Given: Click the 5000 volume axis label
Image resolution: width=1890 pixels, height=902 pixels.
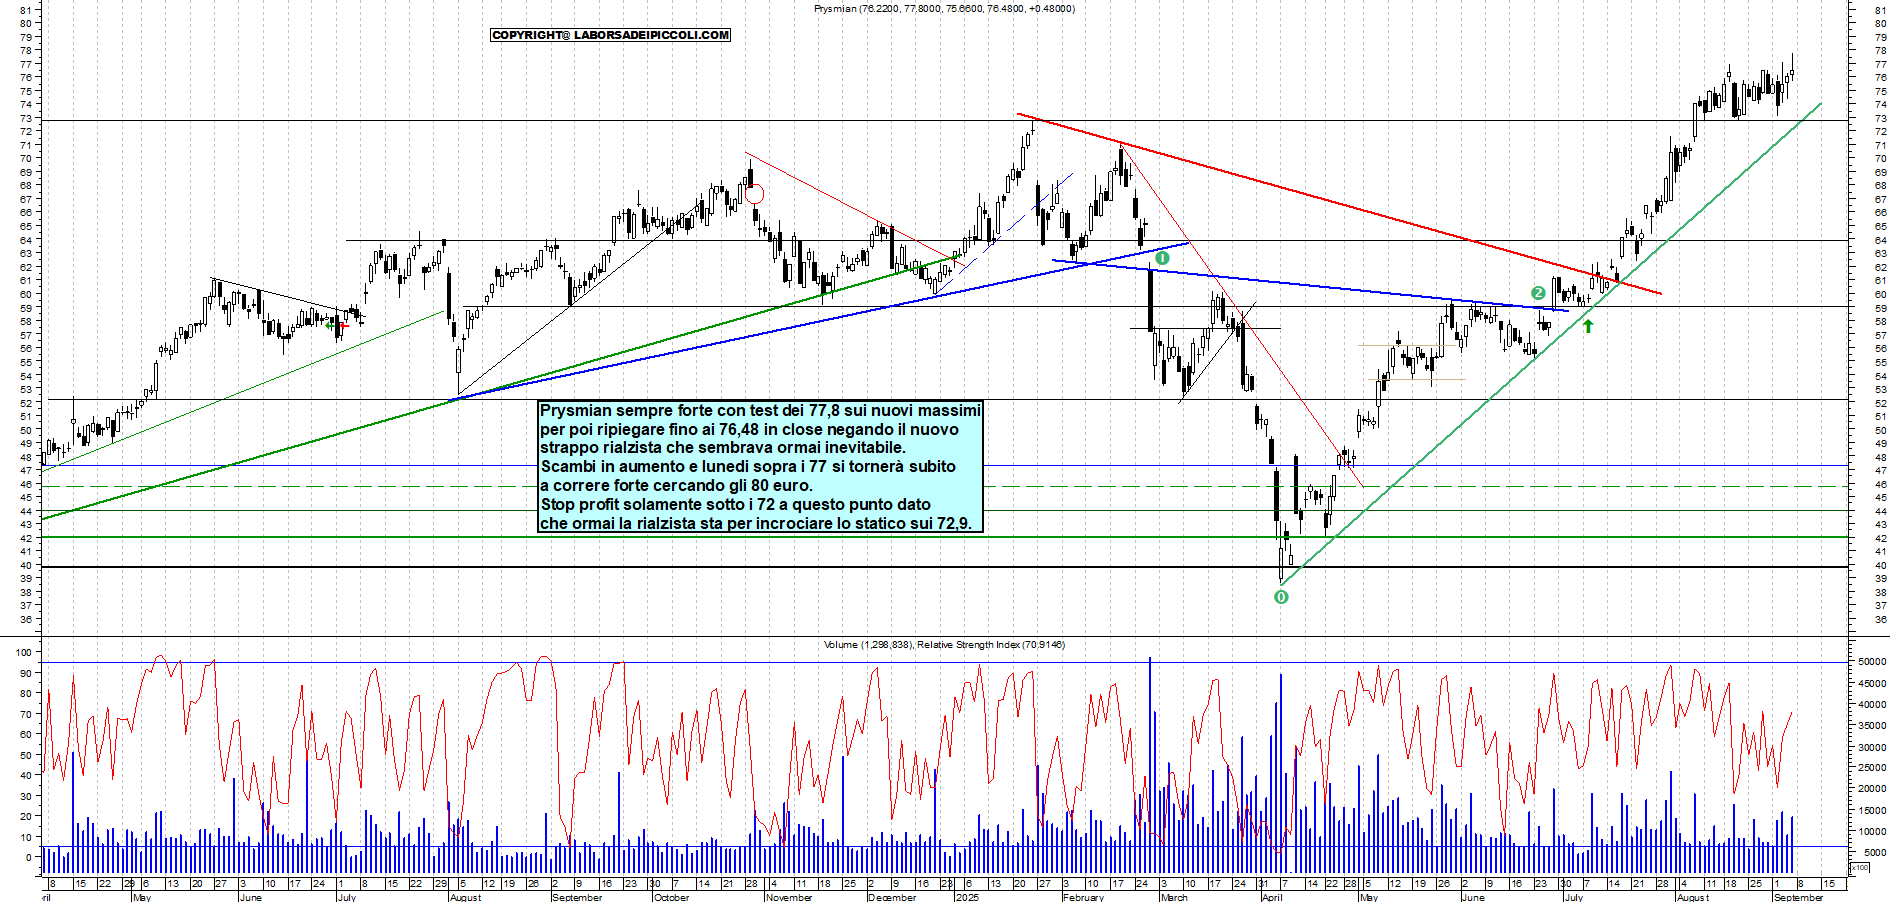Looking at the screenshot, I should pos(1875,852).
